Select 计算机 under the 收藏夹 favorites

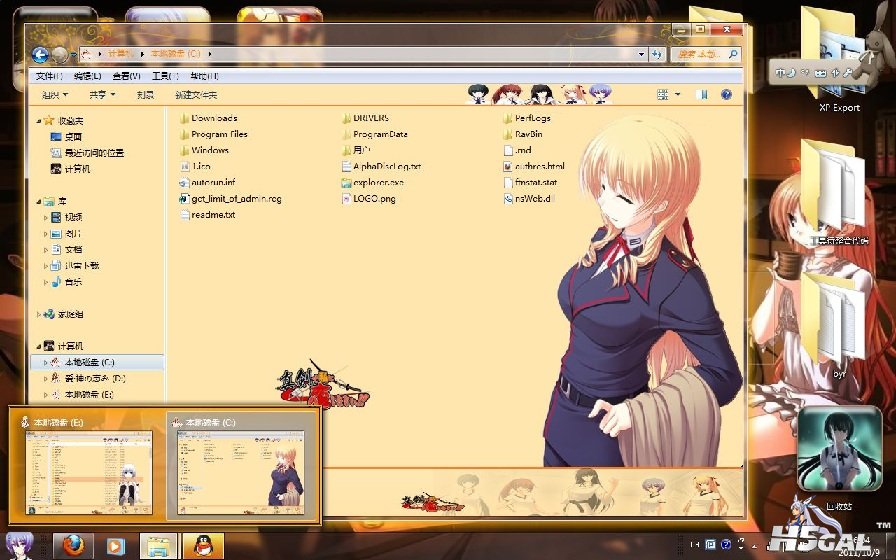pos(70,169)
